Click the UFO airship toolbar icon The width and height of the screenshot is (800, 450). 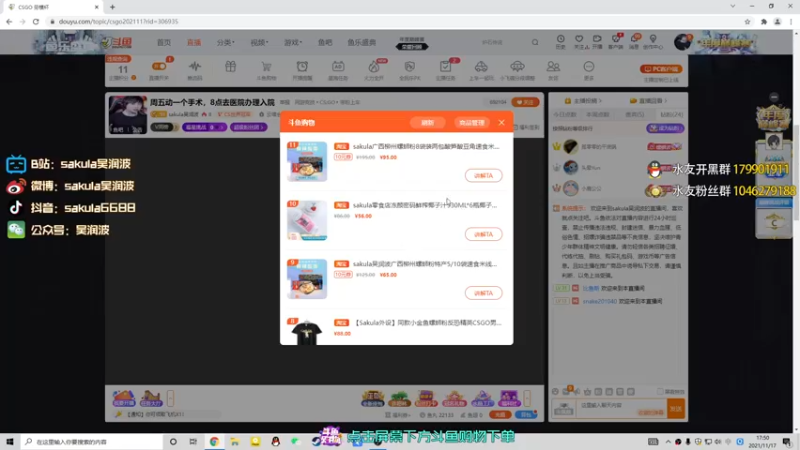pos(517,66)
